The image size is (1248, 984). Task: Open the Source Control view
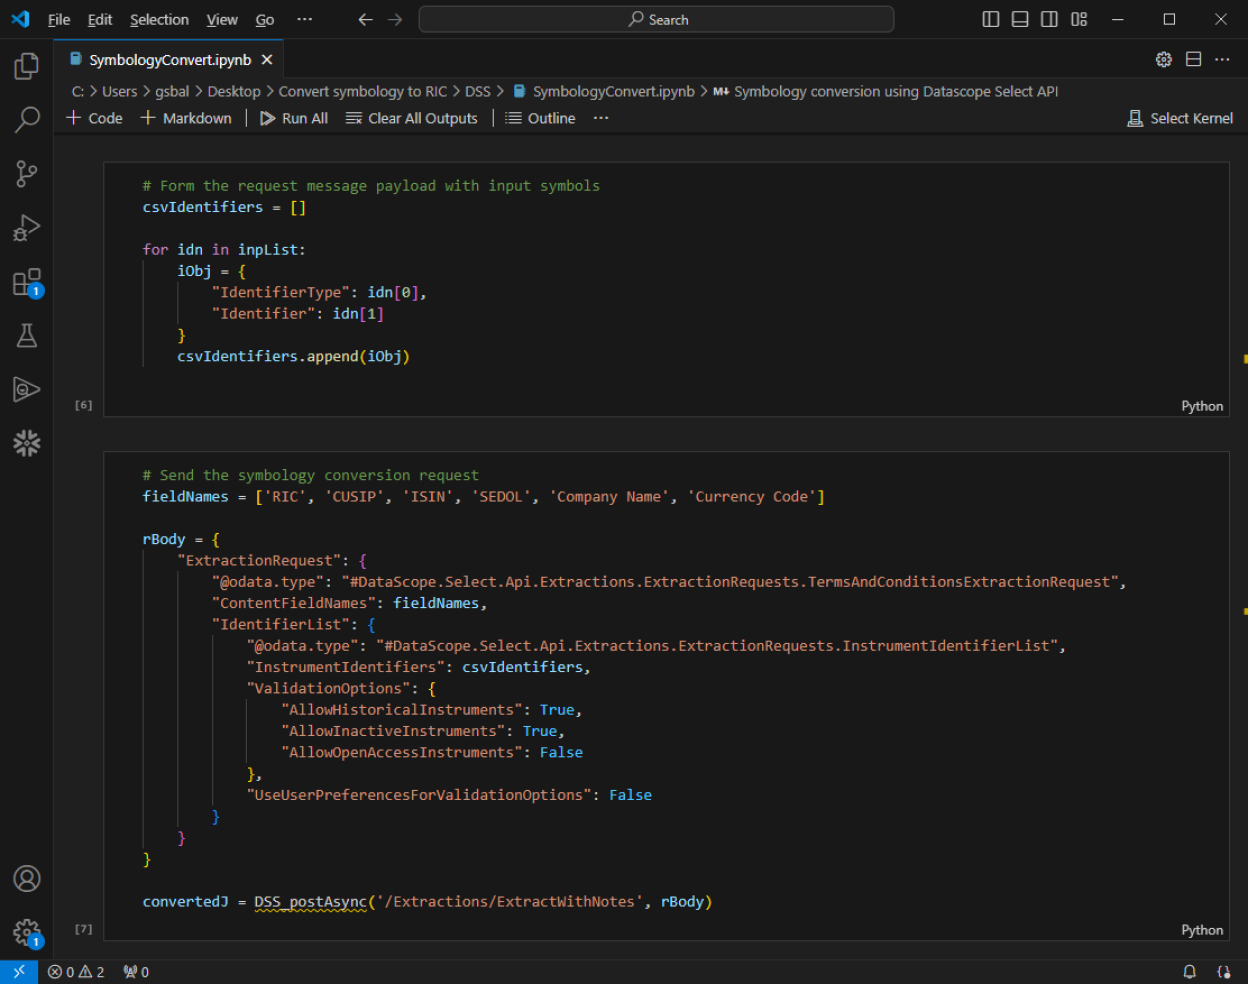[x=27, y=174]
